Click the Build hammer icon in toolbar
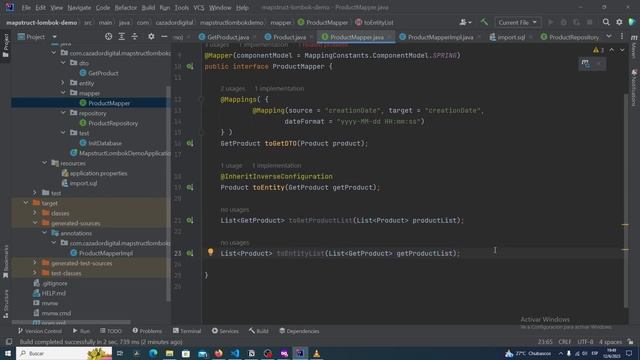640x360 pixels. tap(484, 22)
